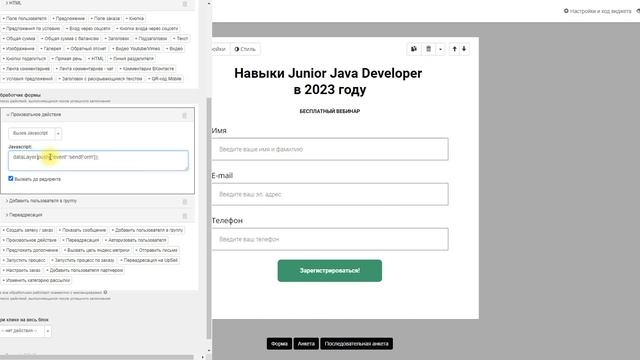Click into the Javascript code textarea
Viewport: 640px width, 360px height.
click(98, 160)
